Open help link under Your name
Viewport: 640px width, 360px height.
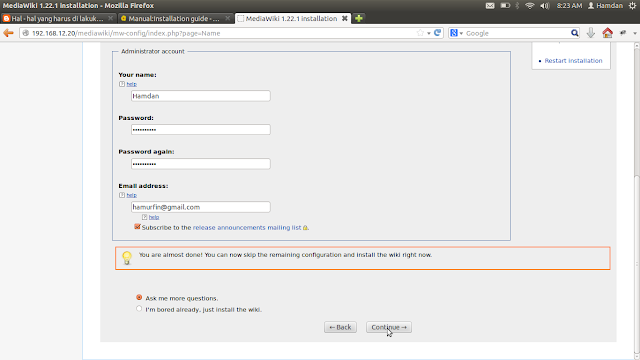coord(131,84)
